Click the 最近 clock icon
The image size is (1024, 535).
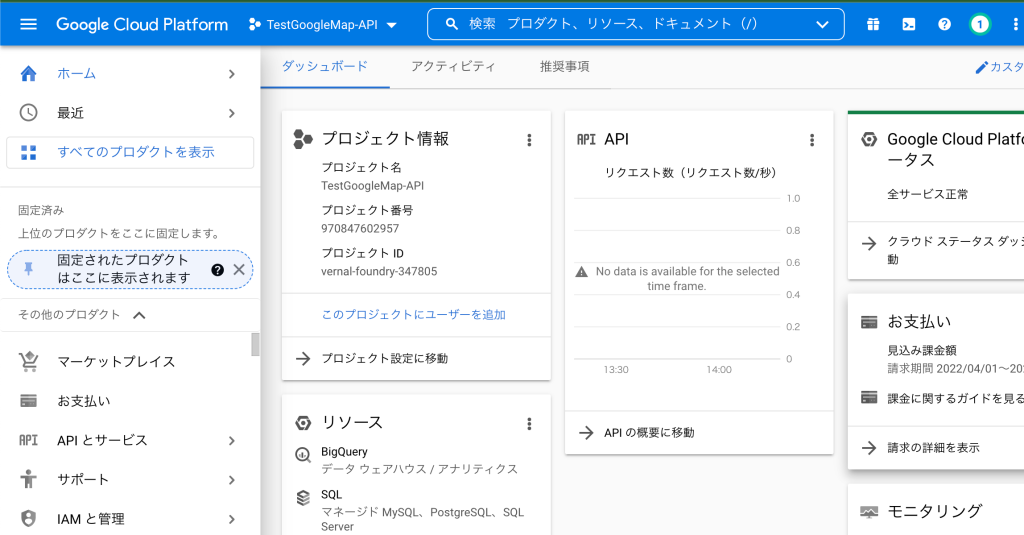click(28, 112)
